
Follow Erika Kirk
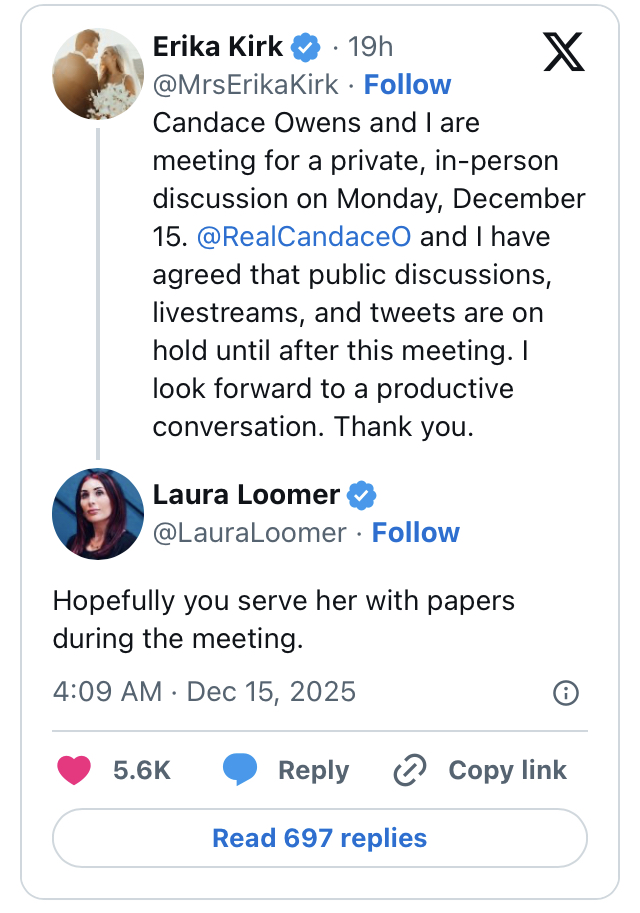(407, 85)
